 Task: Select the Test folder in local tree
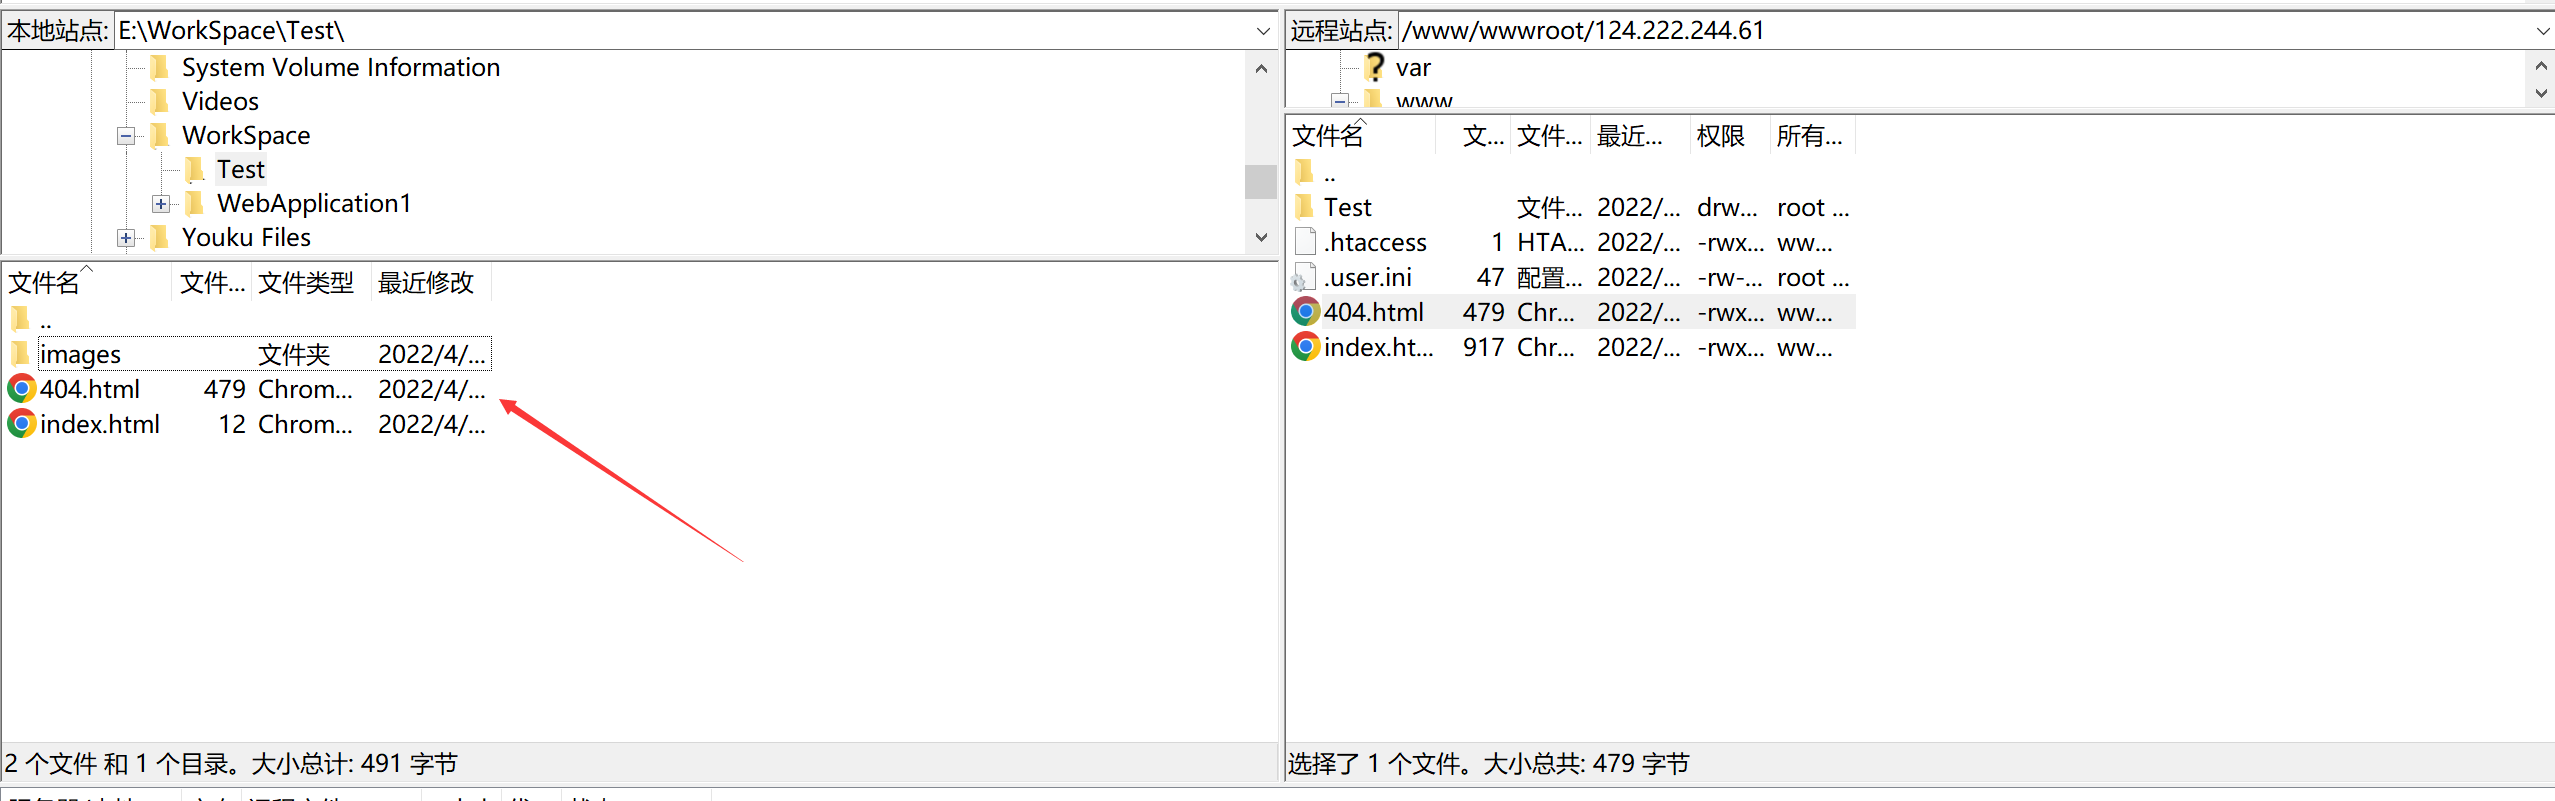241,169
